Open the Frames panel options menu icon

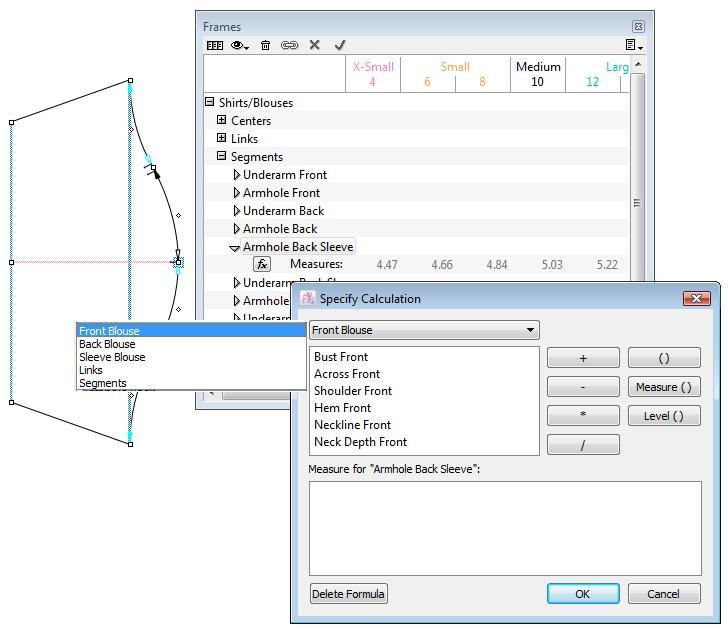tap(633, 45)
